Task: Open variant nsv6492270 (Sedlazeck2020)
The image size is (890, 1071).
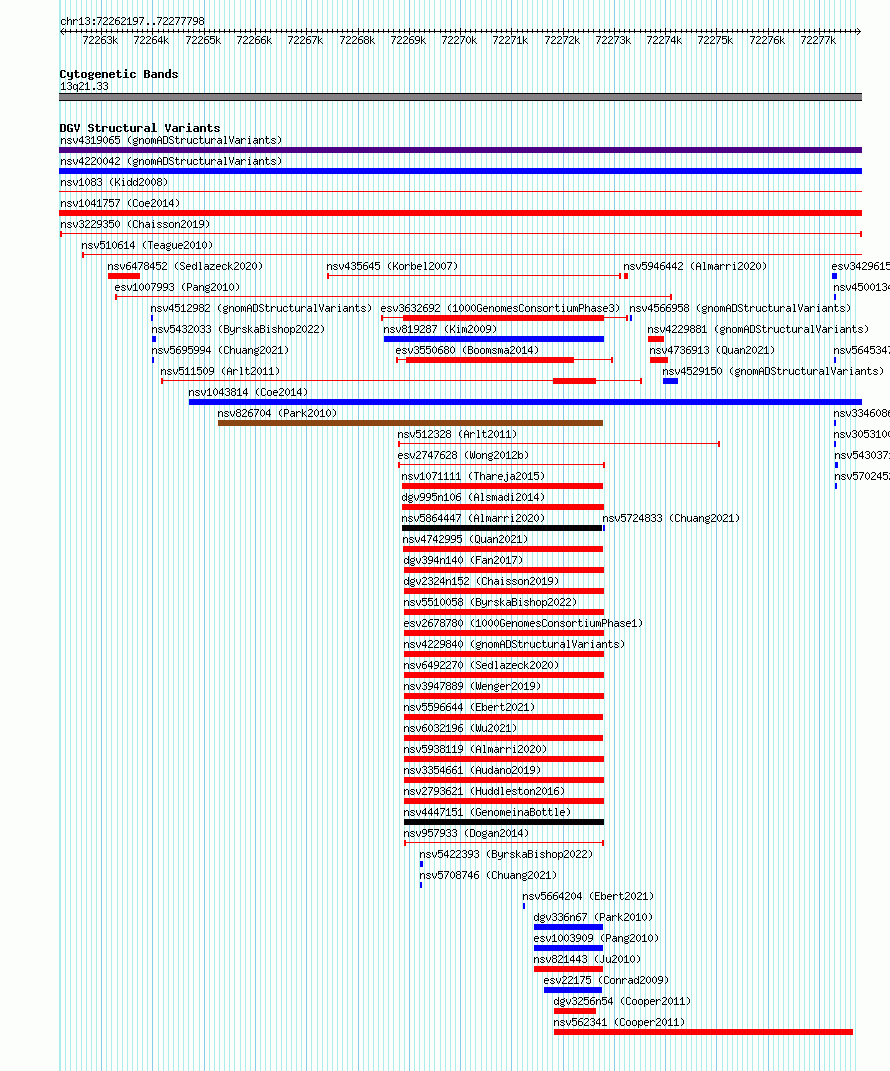Action: 481,666
